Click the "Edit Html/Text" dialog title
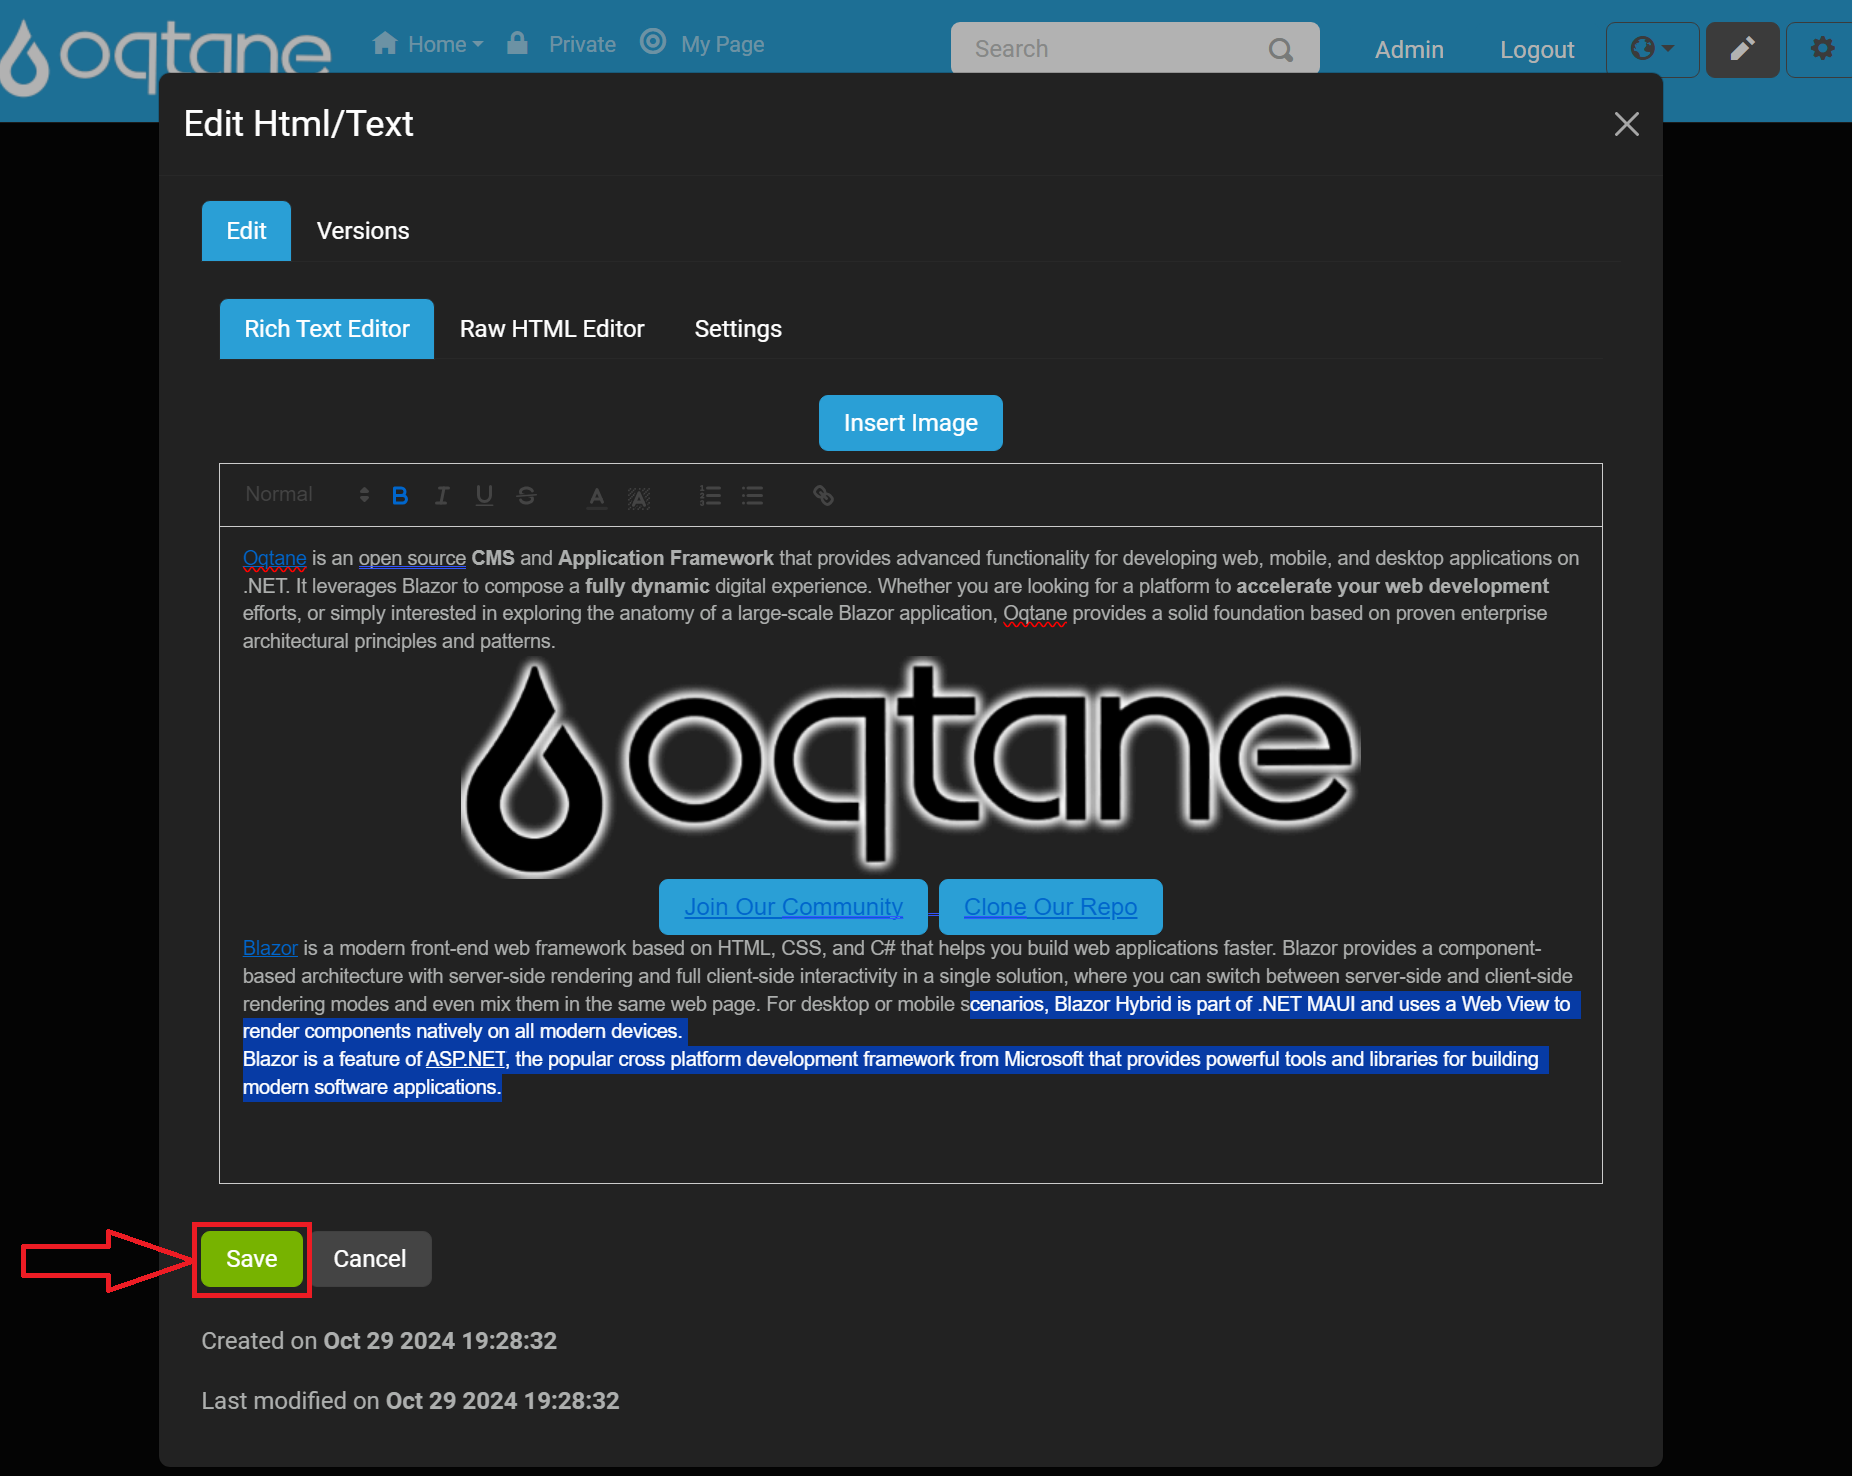 pyautogui.click(x=298, y=124)
